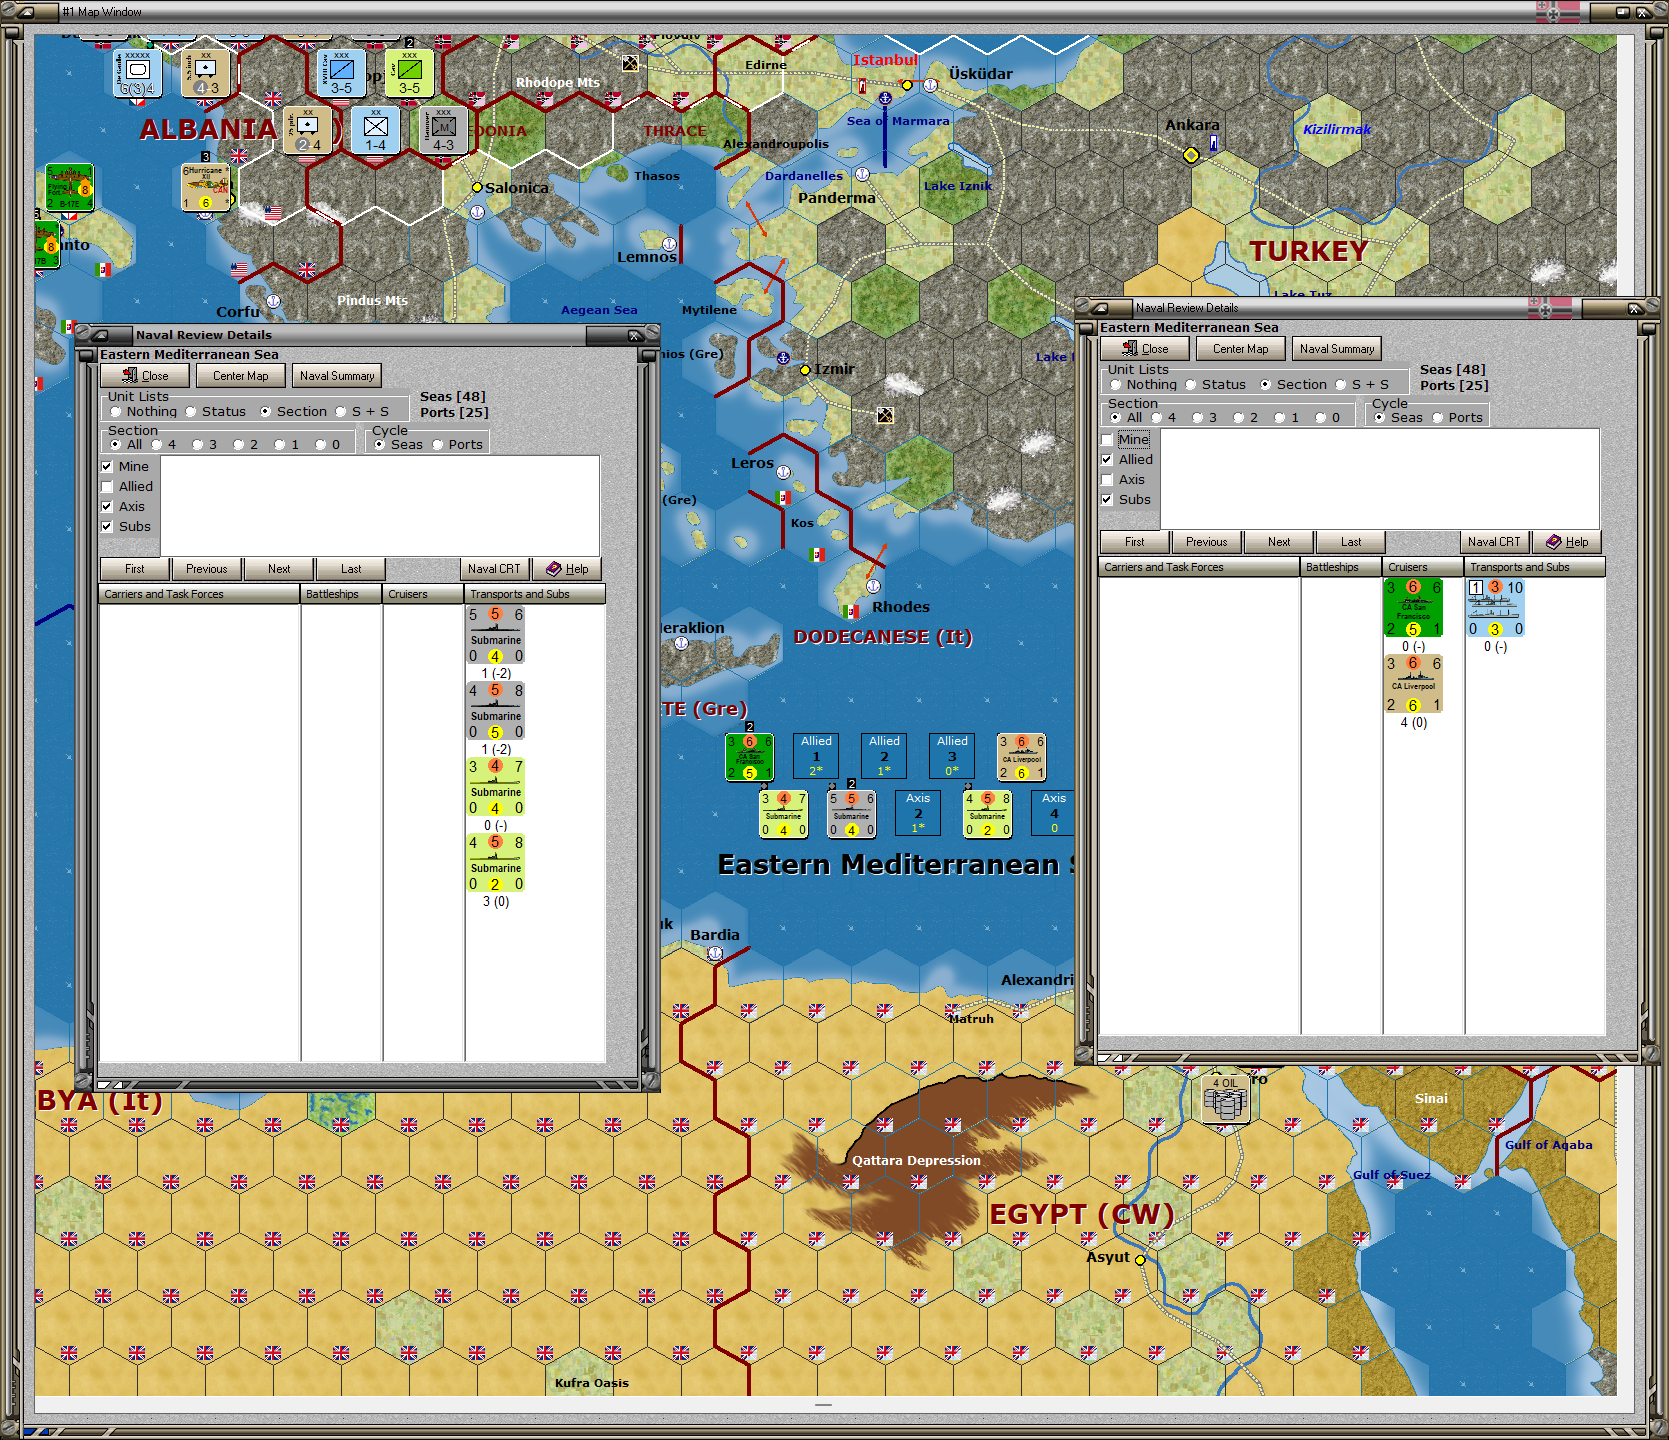Select the XVIII Cav 3-5 blue unit
The image size is (1669, 1440).
pos(341,72)
